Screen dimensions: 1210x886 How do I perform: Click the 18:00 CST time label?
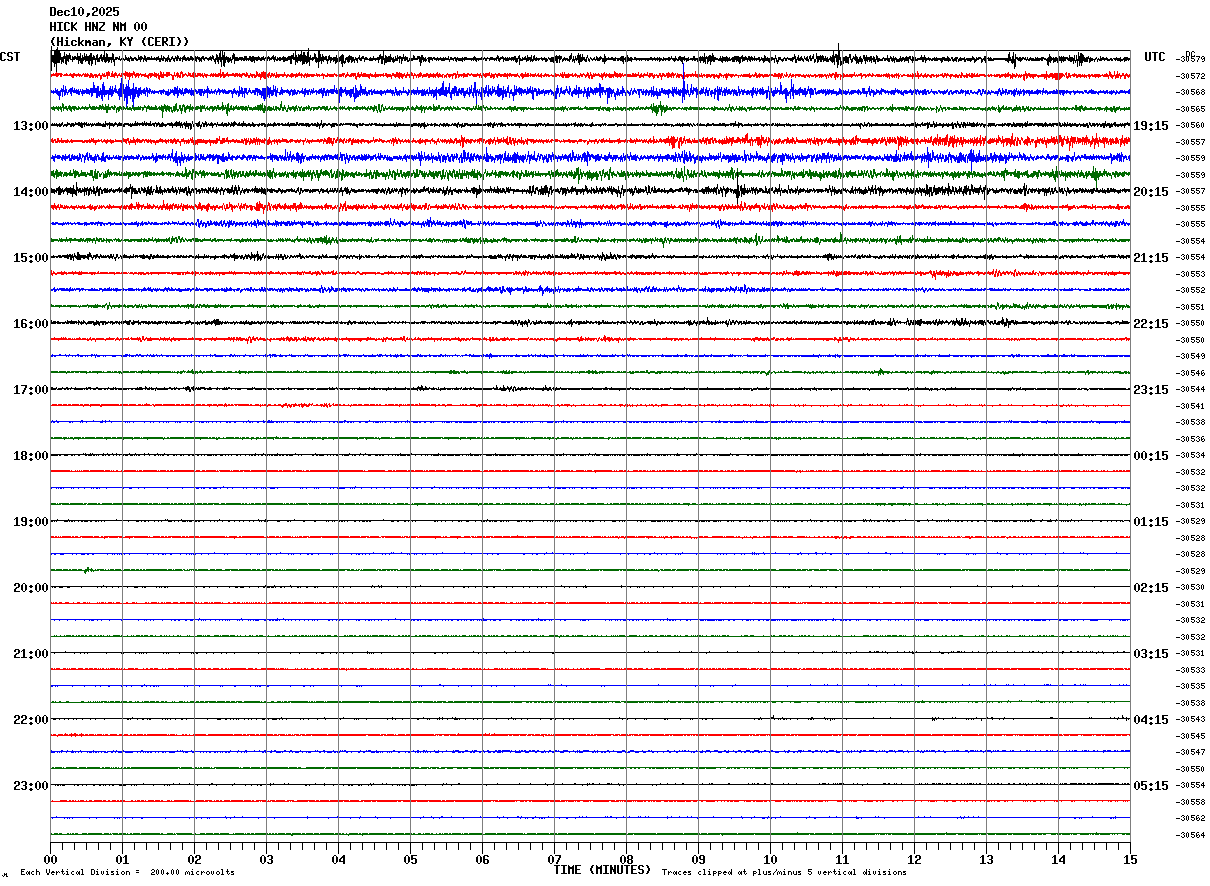tap(30, 456)
